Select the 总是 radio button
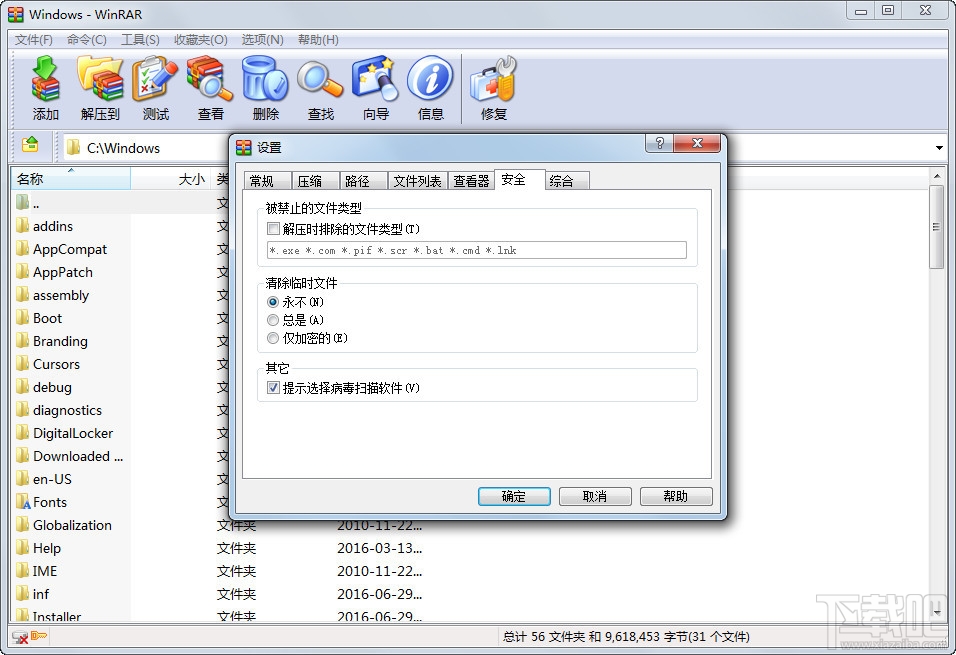956x655 pixels. click(273, 320)
